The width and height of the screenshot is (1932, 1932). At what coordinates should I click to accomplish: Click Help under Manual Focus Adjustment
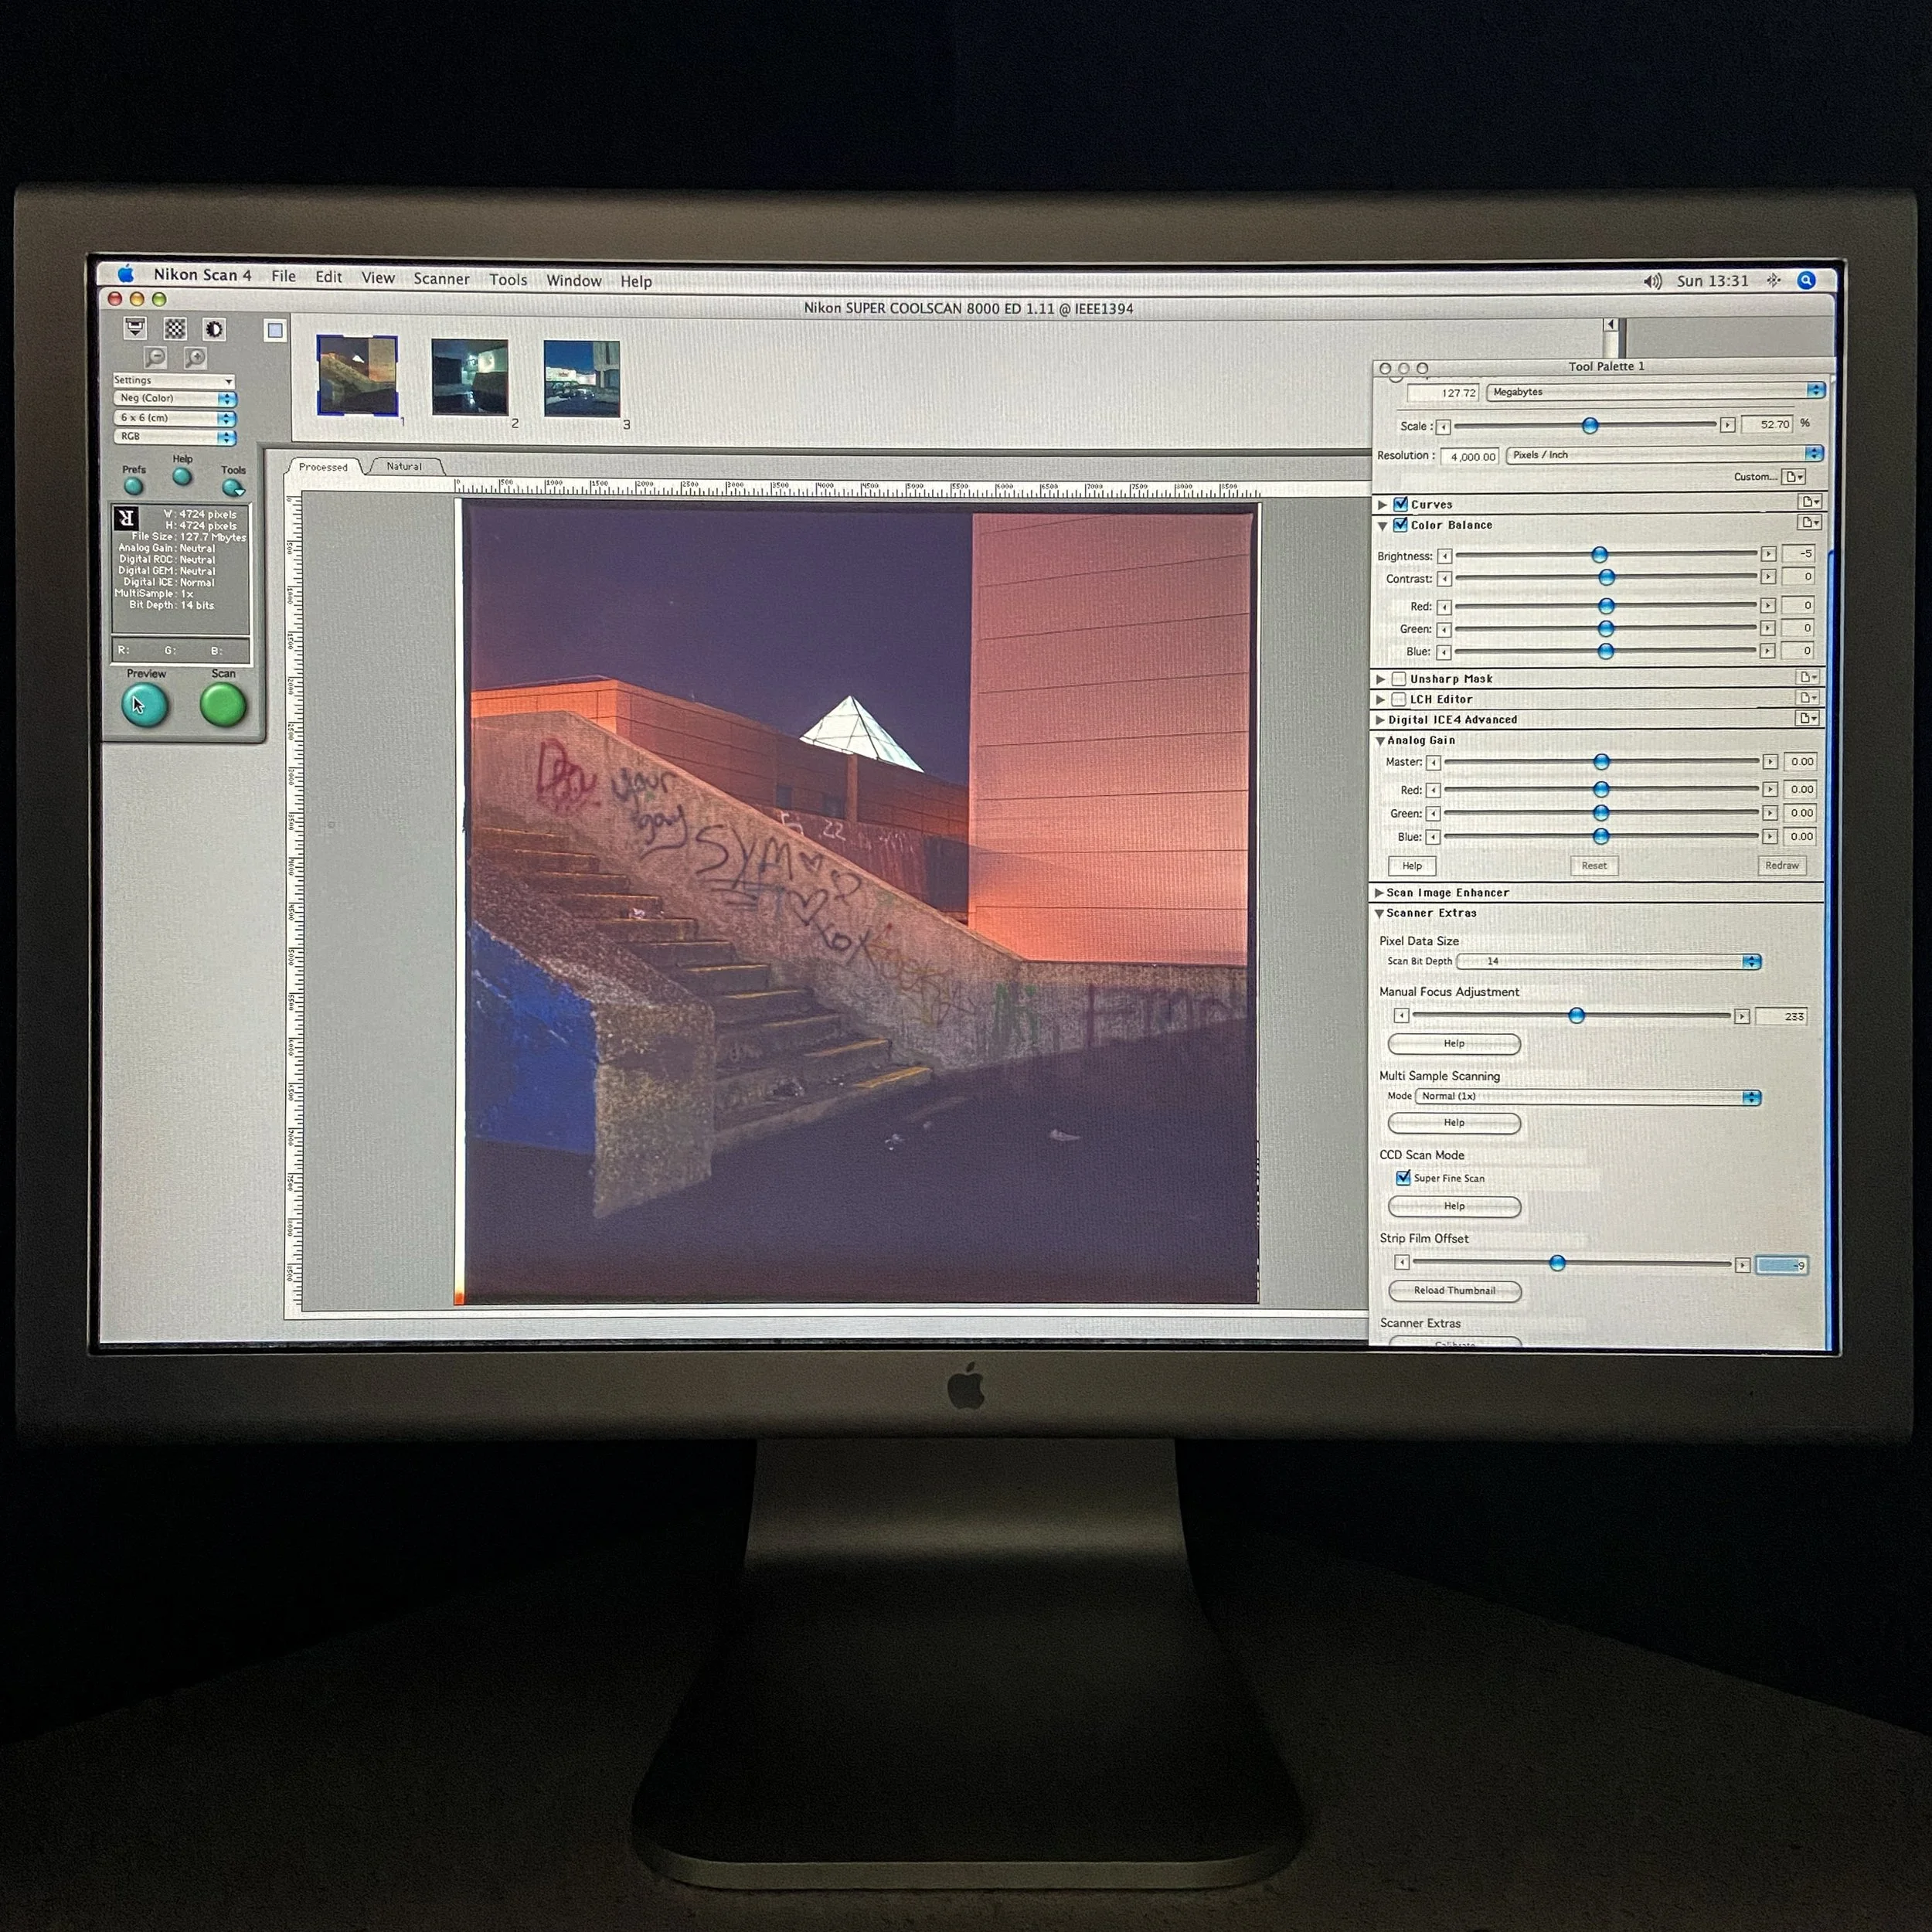(x=1455, y=1043)
